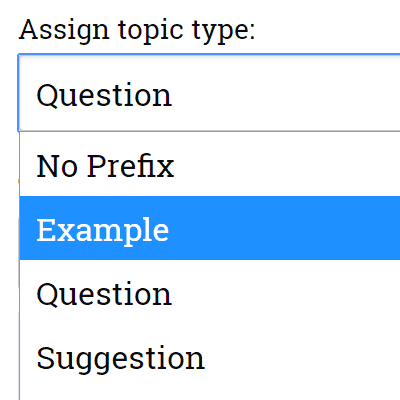
Task: Focus the dropdown using the 'Assign topic type' text
Action: point(137,31)
